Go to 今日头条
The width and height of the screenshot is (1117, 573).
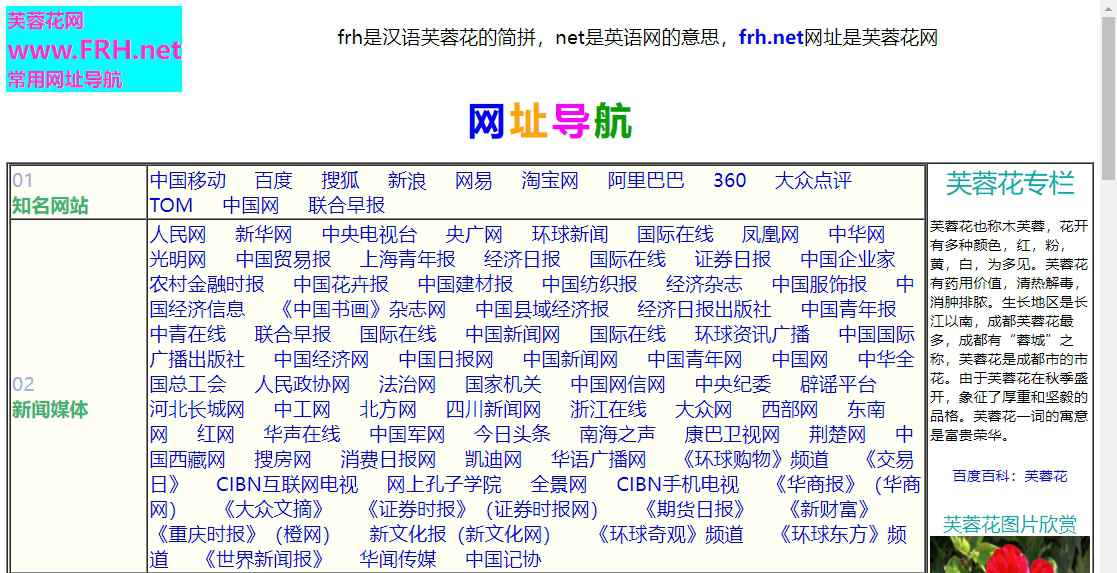(x=512, y=435)
